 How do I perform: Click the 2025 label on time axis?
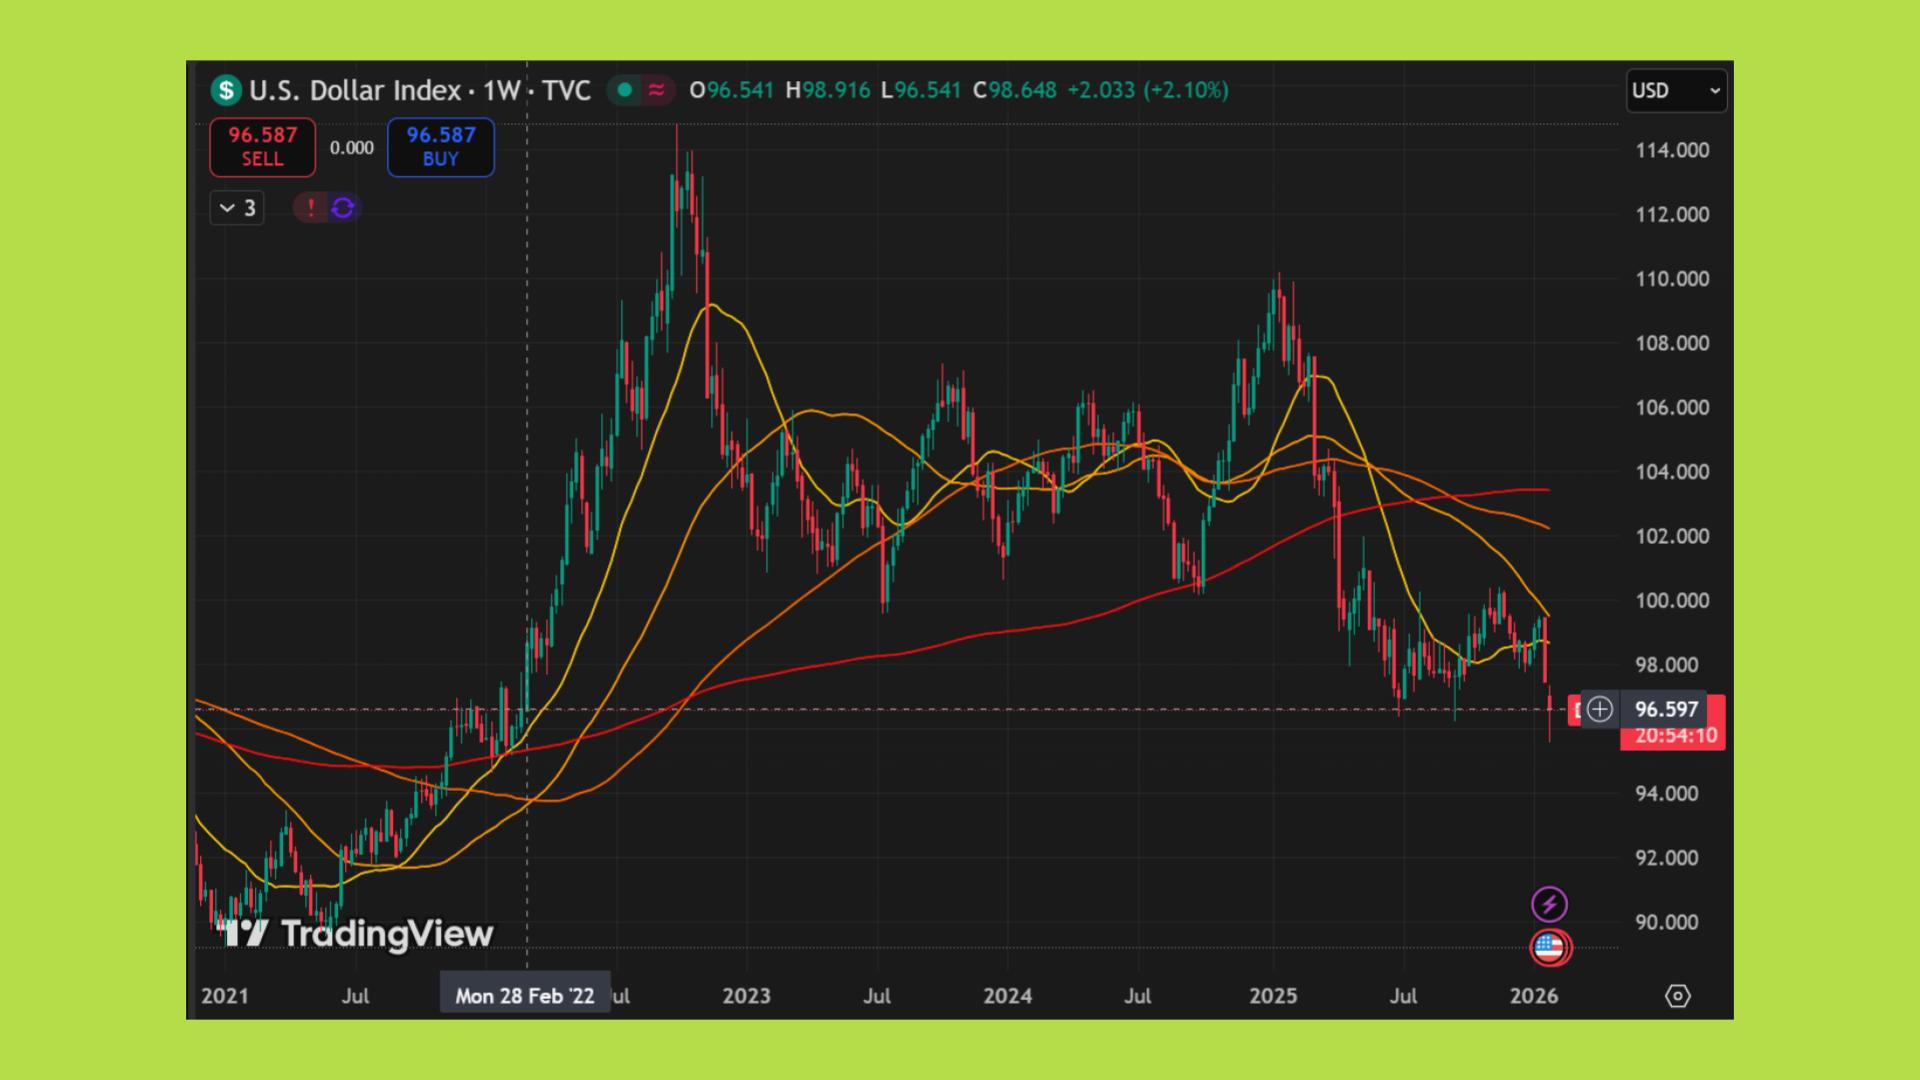click(1273, 996)
